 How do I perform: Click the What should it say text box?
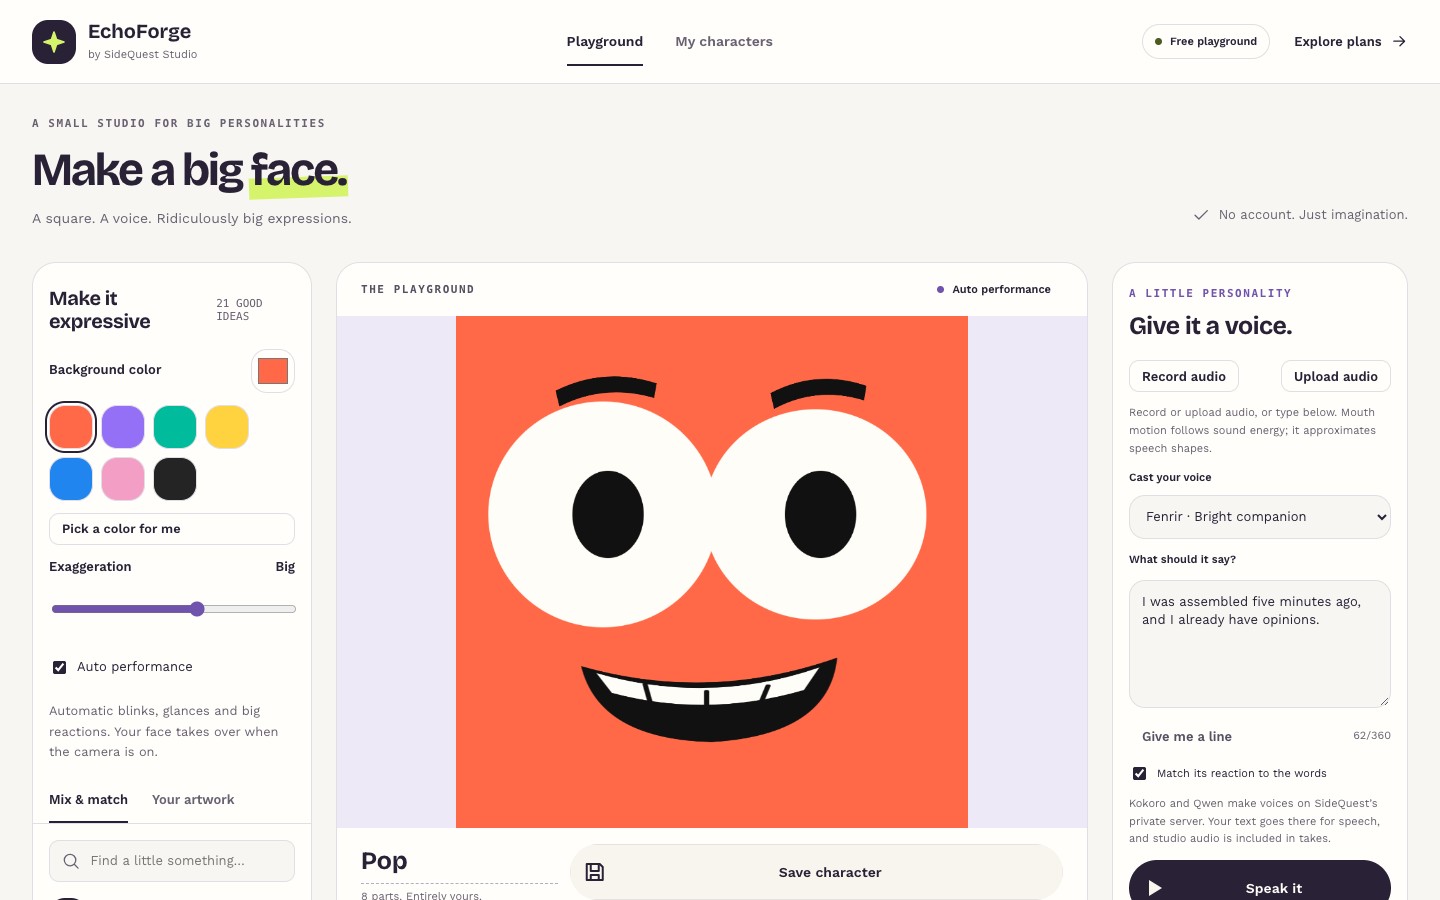1260,644
